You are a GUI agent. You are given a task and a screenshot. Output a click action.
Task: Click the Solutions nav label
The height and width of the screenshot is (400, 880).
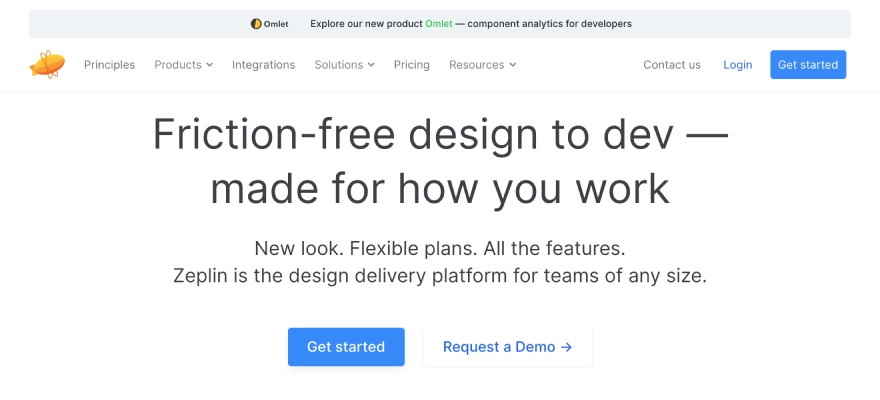coord(338,65)
